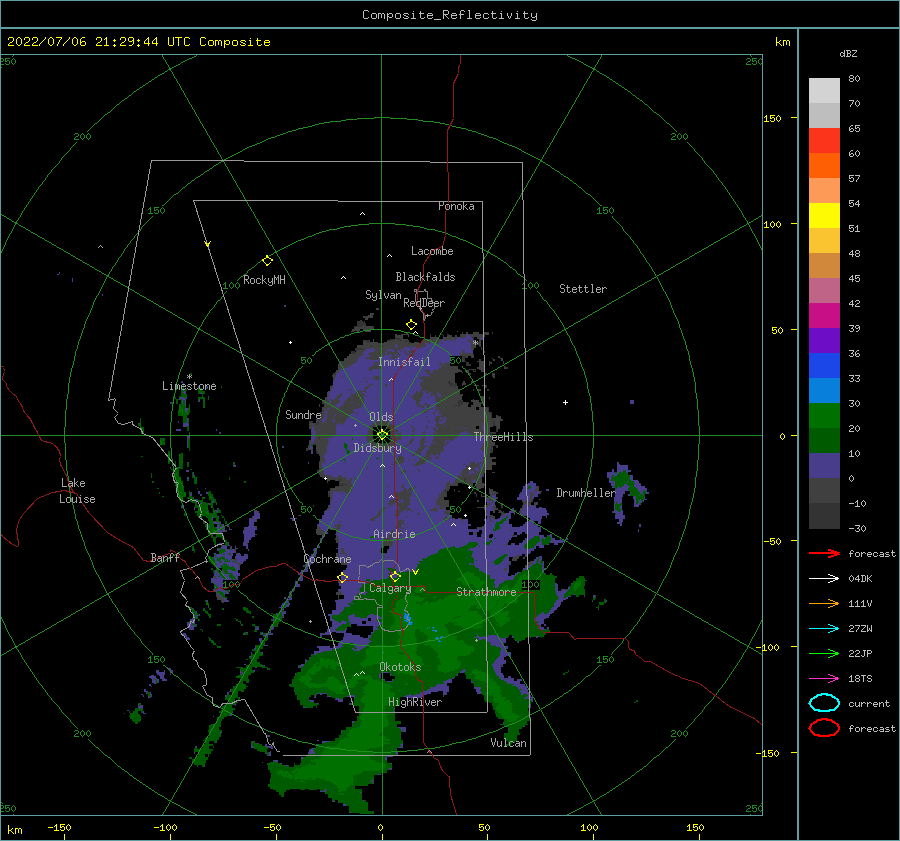The width and height of the screenshot is (900, 841).
Task: Click the yellow swatch between 54 and 51 dBZ
Action: [x=824, y=216]
